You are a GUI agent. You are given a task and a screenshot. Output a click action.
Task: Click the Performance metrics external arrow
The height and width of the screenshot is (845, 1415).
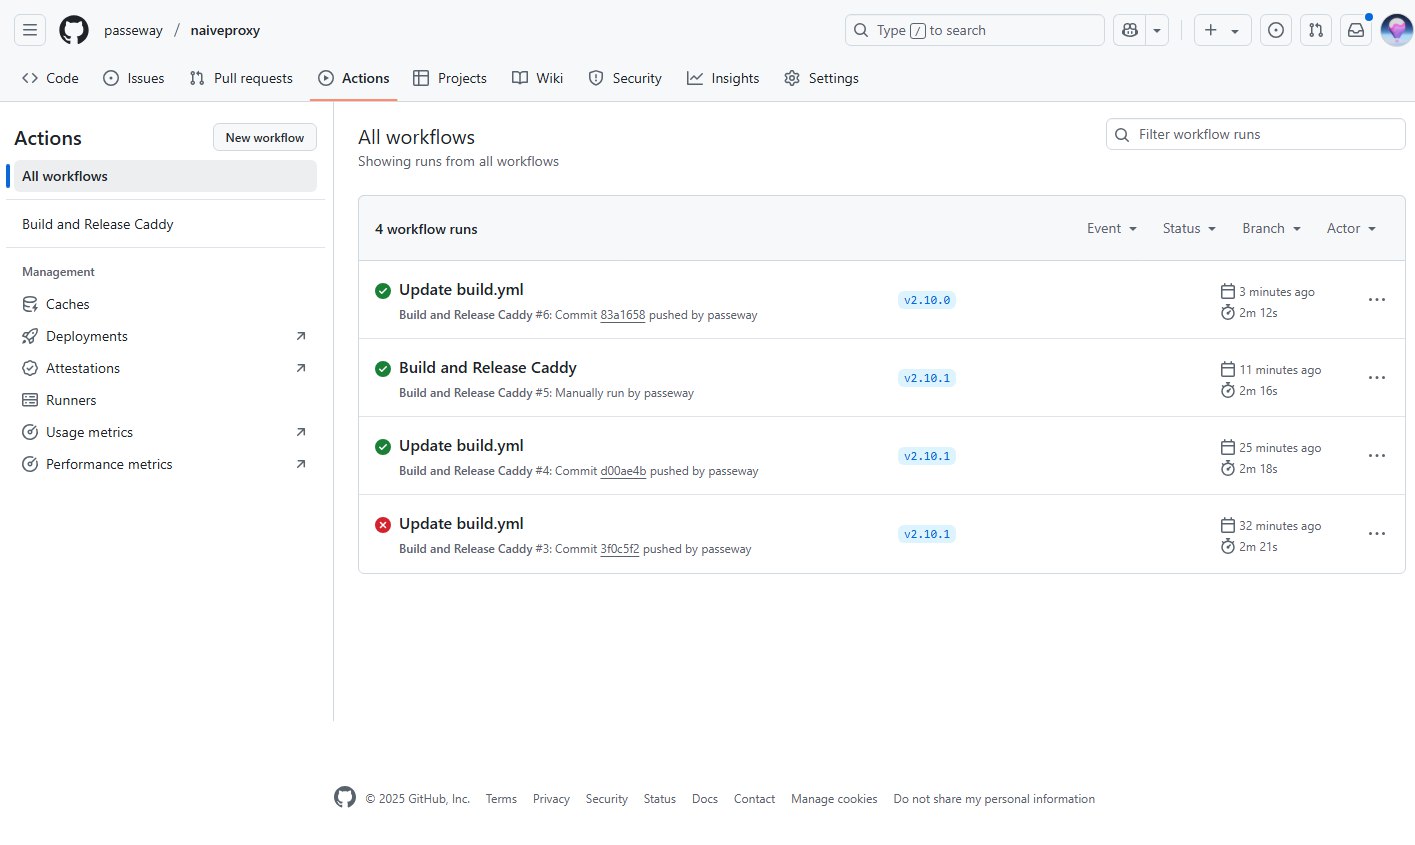click(301, 464)
